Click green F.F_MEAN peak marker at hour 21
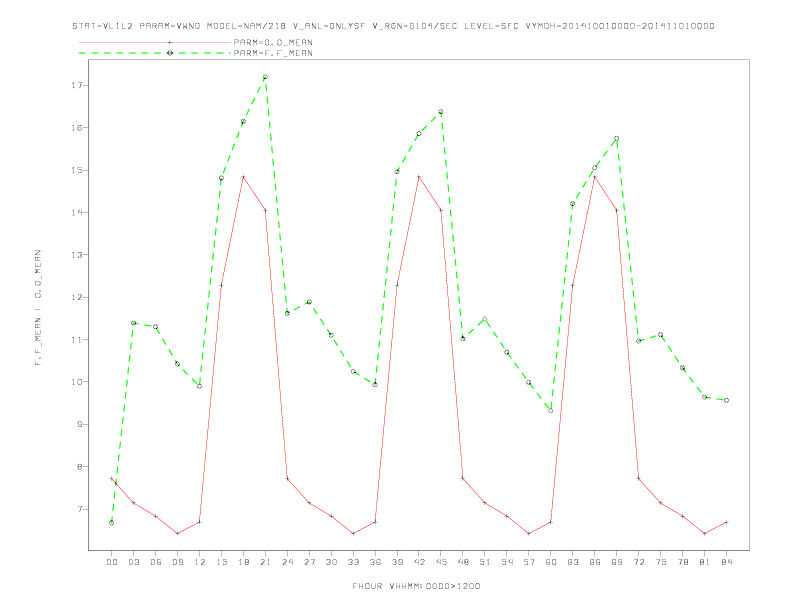Image resolution: width=792 pixels, height=612 pixels. point(265,77)
